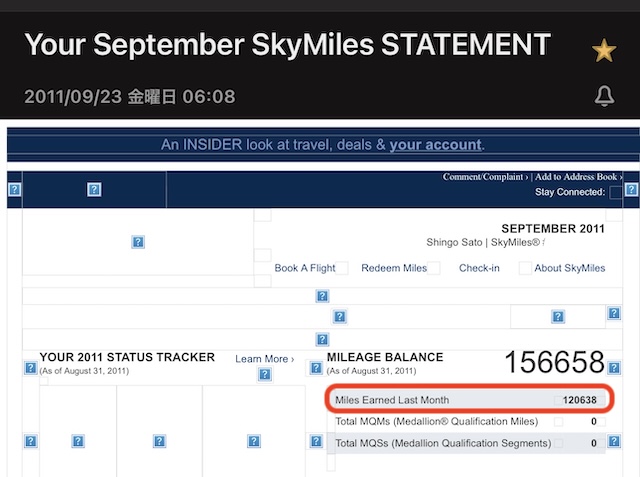Click Add to Address Book link
The width and height of the screenshot is (640, 477).
tap(578, 177)
